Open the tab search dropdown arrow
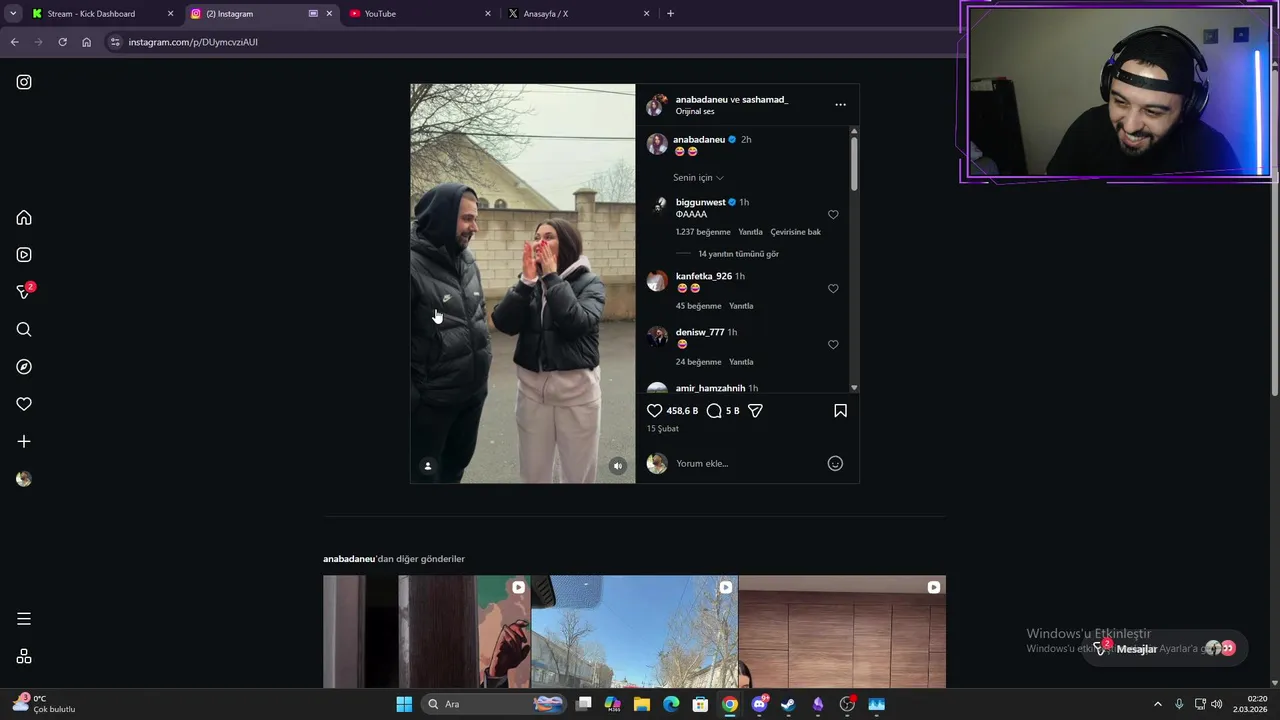 tap(12, 14)
